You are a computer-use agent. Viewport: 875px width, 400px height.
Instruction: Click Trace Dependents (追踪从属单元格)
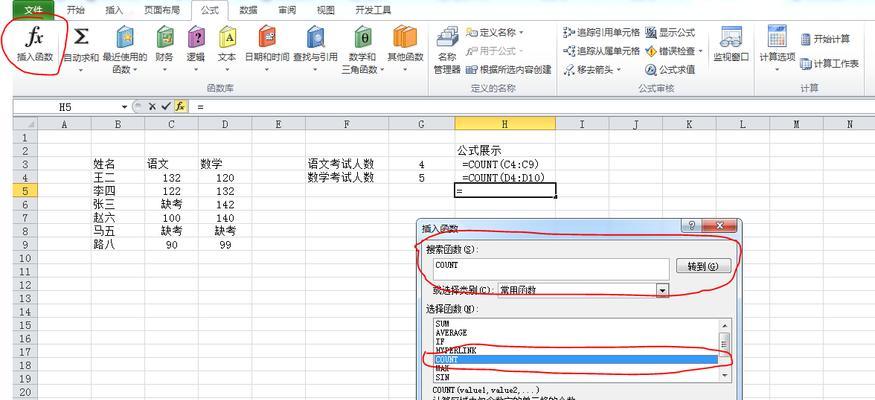601,51
